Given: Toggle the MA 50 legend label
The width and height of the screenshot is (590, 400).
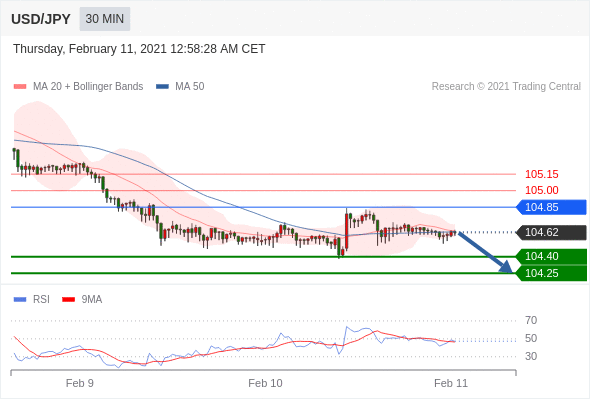Looking at the screenshot, I should (190, 87).
